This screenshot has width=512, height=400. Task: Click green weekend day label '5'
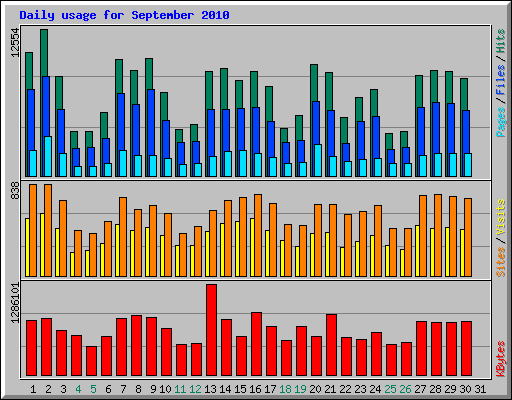[x=93, y=389]
